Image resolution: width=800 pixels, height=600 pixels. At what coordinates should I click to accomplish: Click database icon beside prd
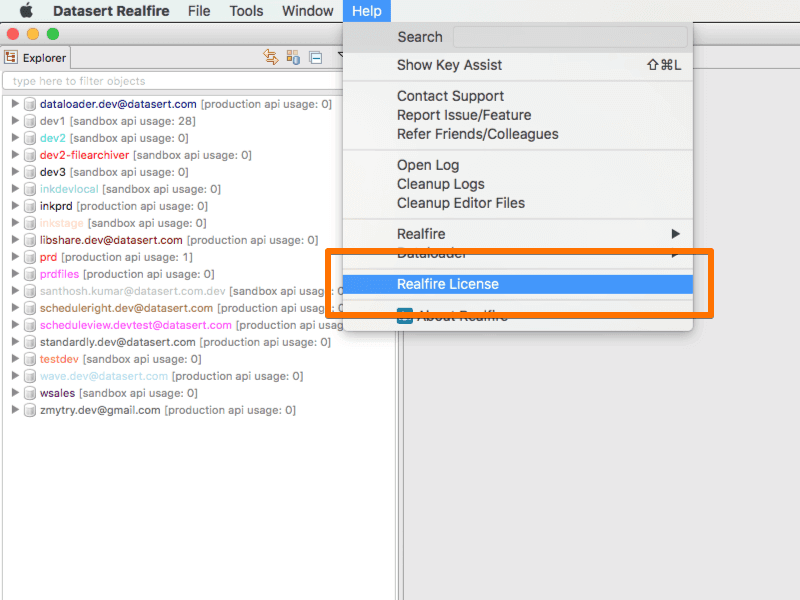point(30,257)
